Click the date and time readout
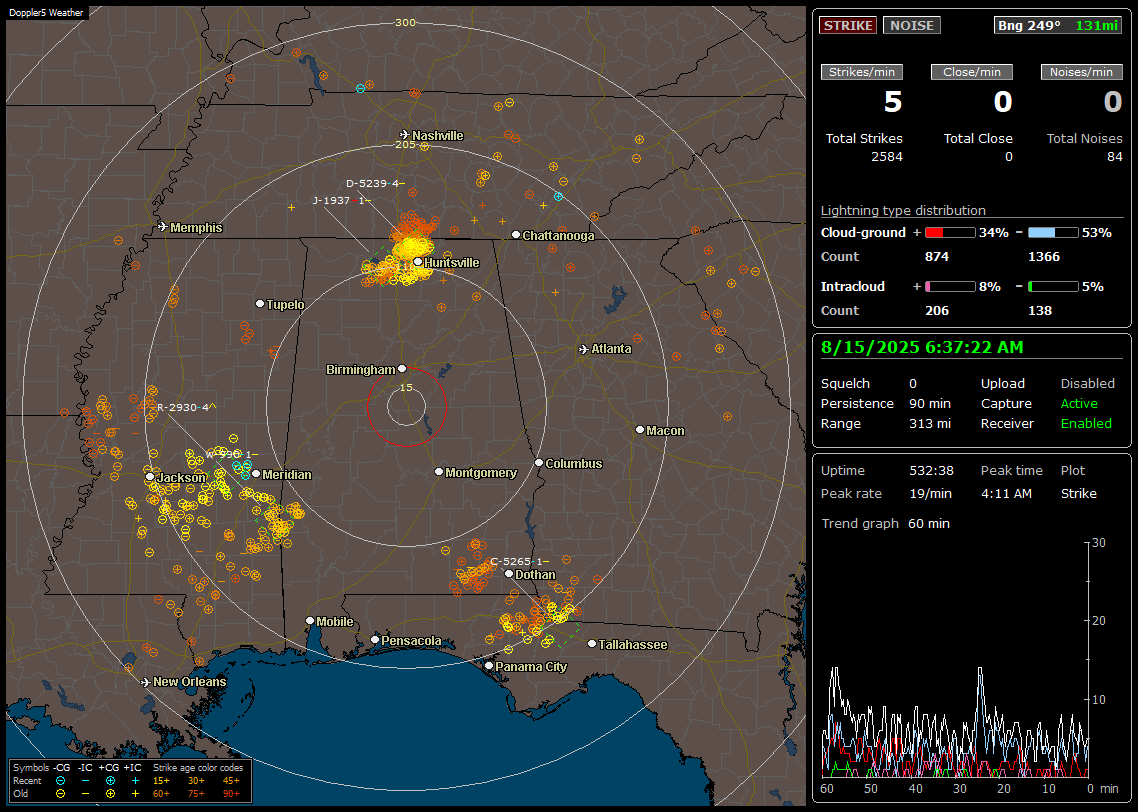The height and width of the screenshot is (812, 1138). [922, 348]
